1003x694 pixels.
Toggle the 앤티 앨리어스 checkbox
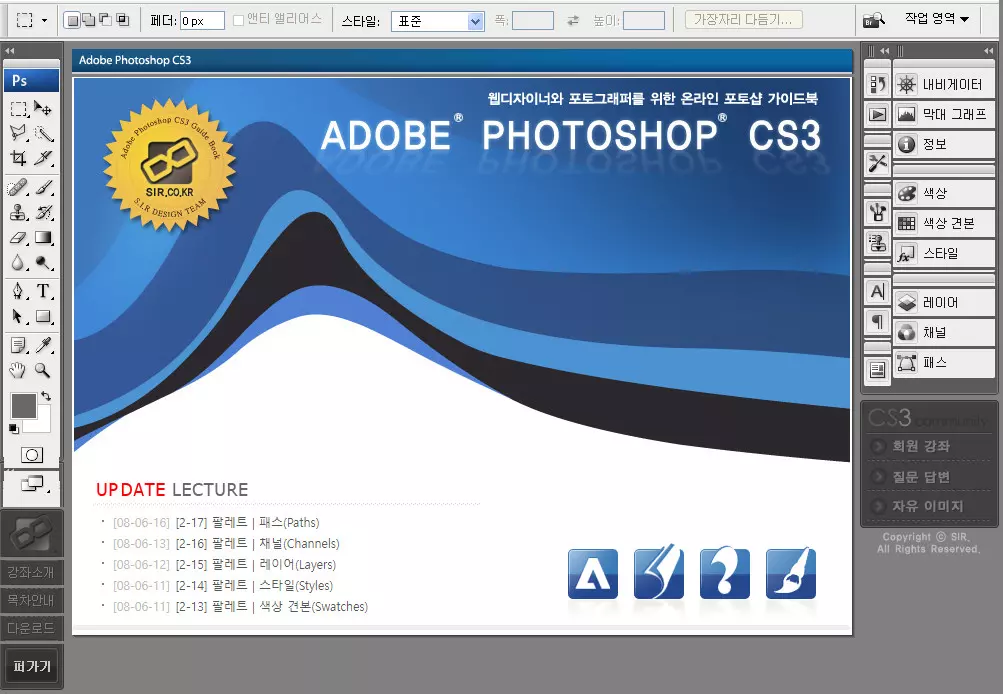239,20
